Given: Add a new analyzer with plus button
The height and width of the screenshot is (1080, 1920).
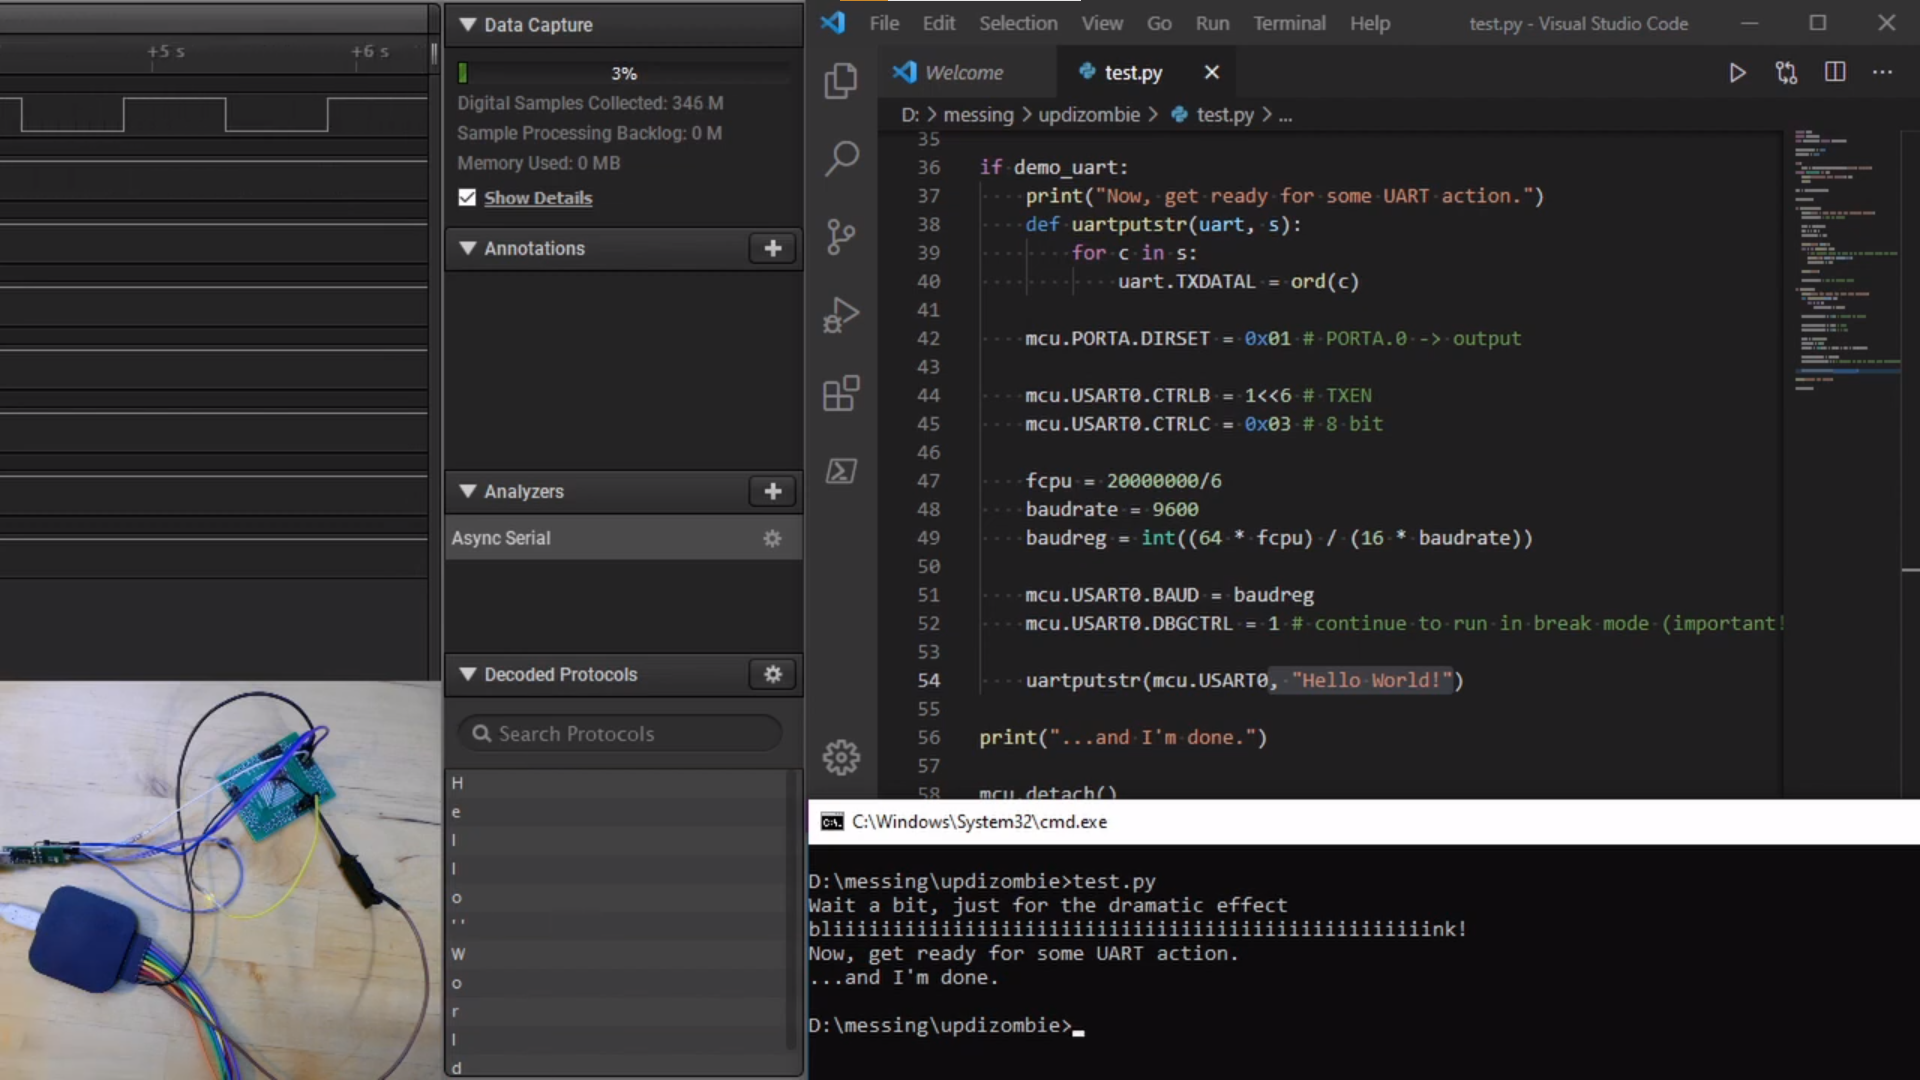Looking at the screenshot, I should 772,491.
